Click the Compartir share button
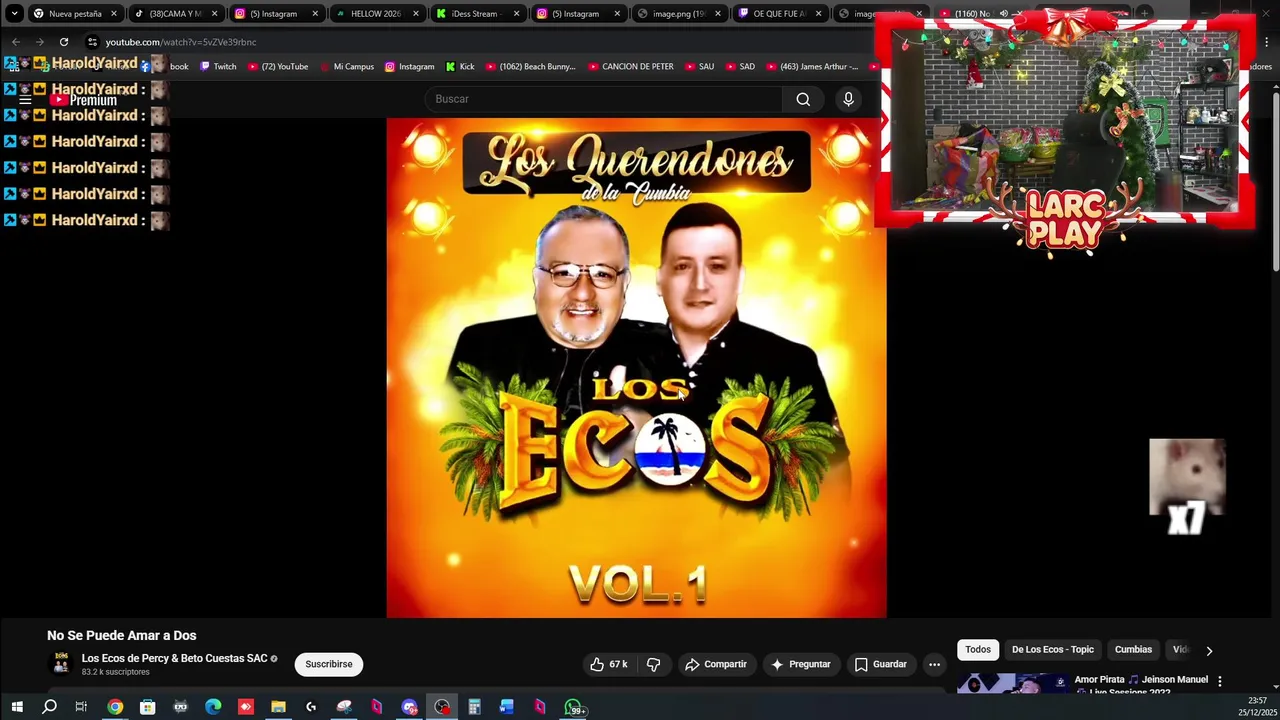This screenshot has height=720, width=1280. click(x=716, y=664)
